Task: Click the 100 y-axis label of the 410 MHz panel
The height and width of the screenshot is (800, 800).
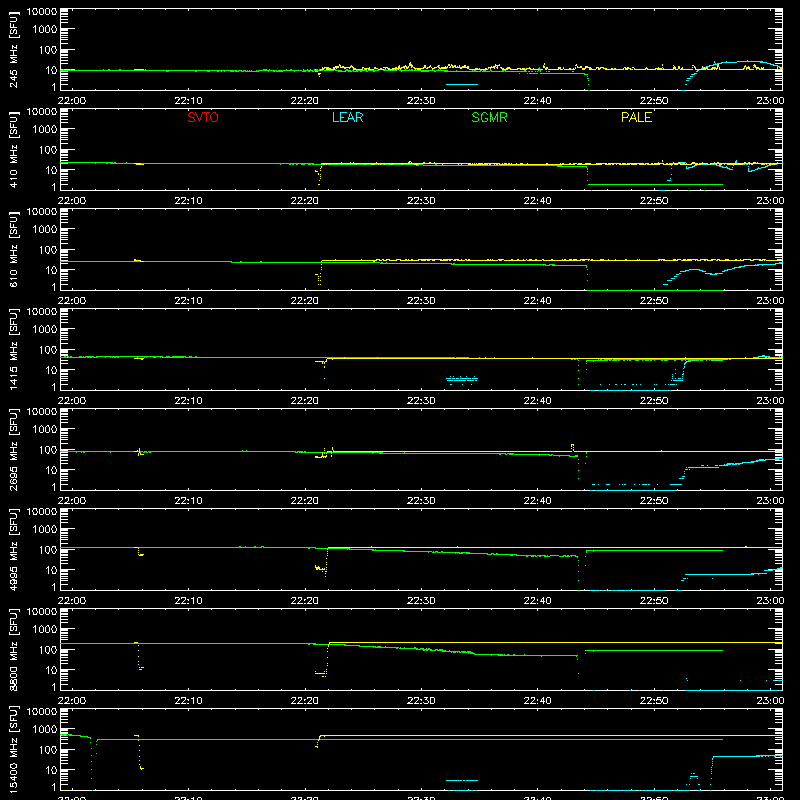Action: point(47,150)
